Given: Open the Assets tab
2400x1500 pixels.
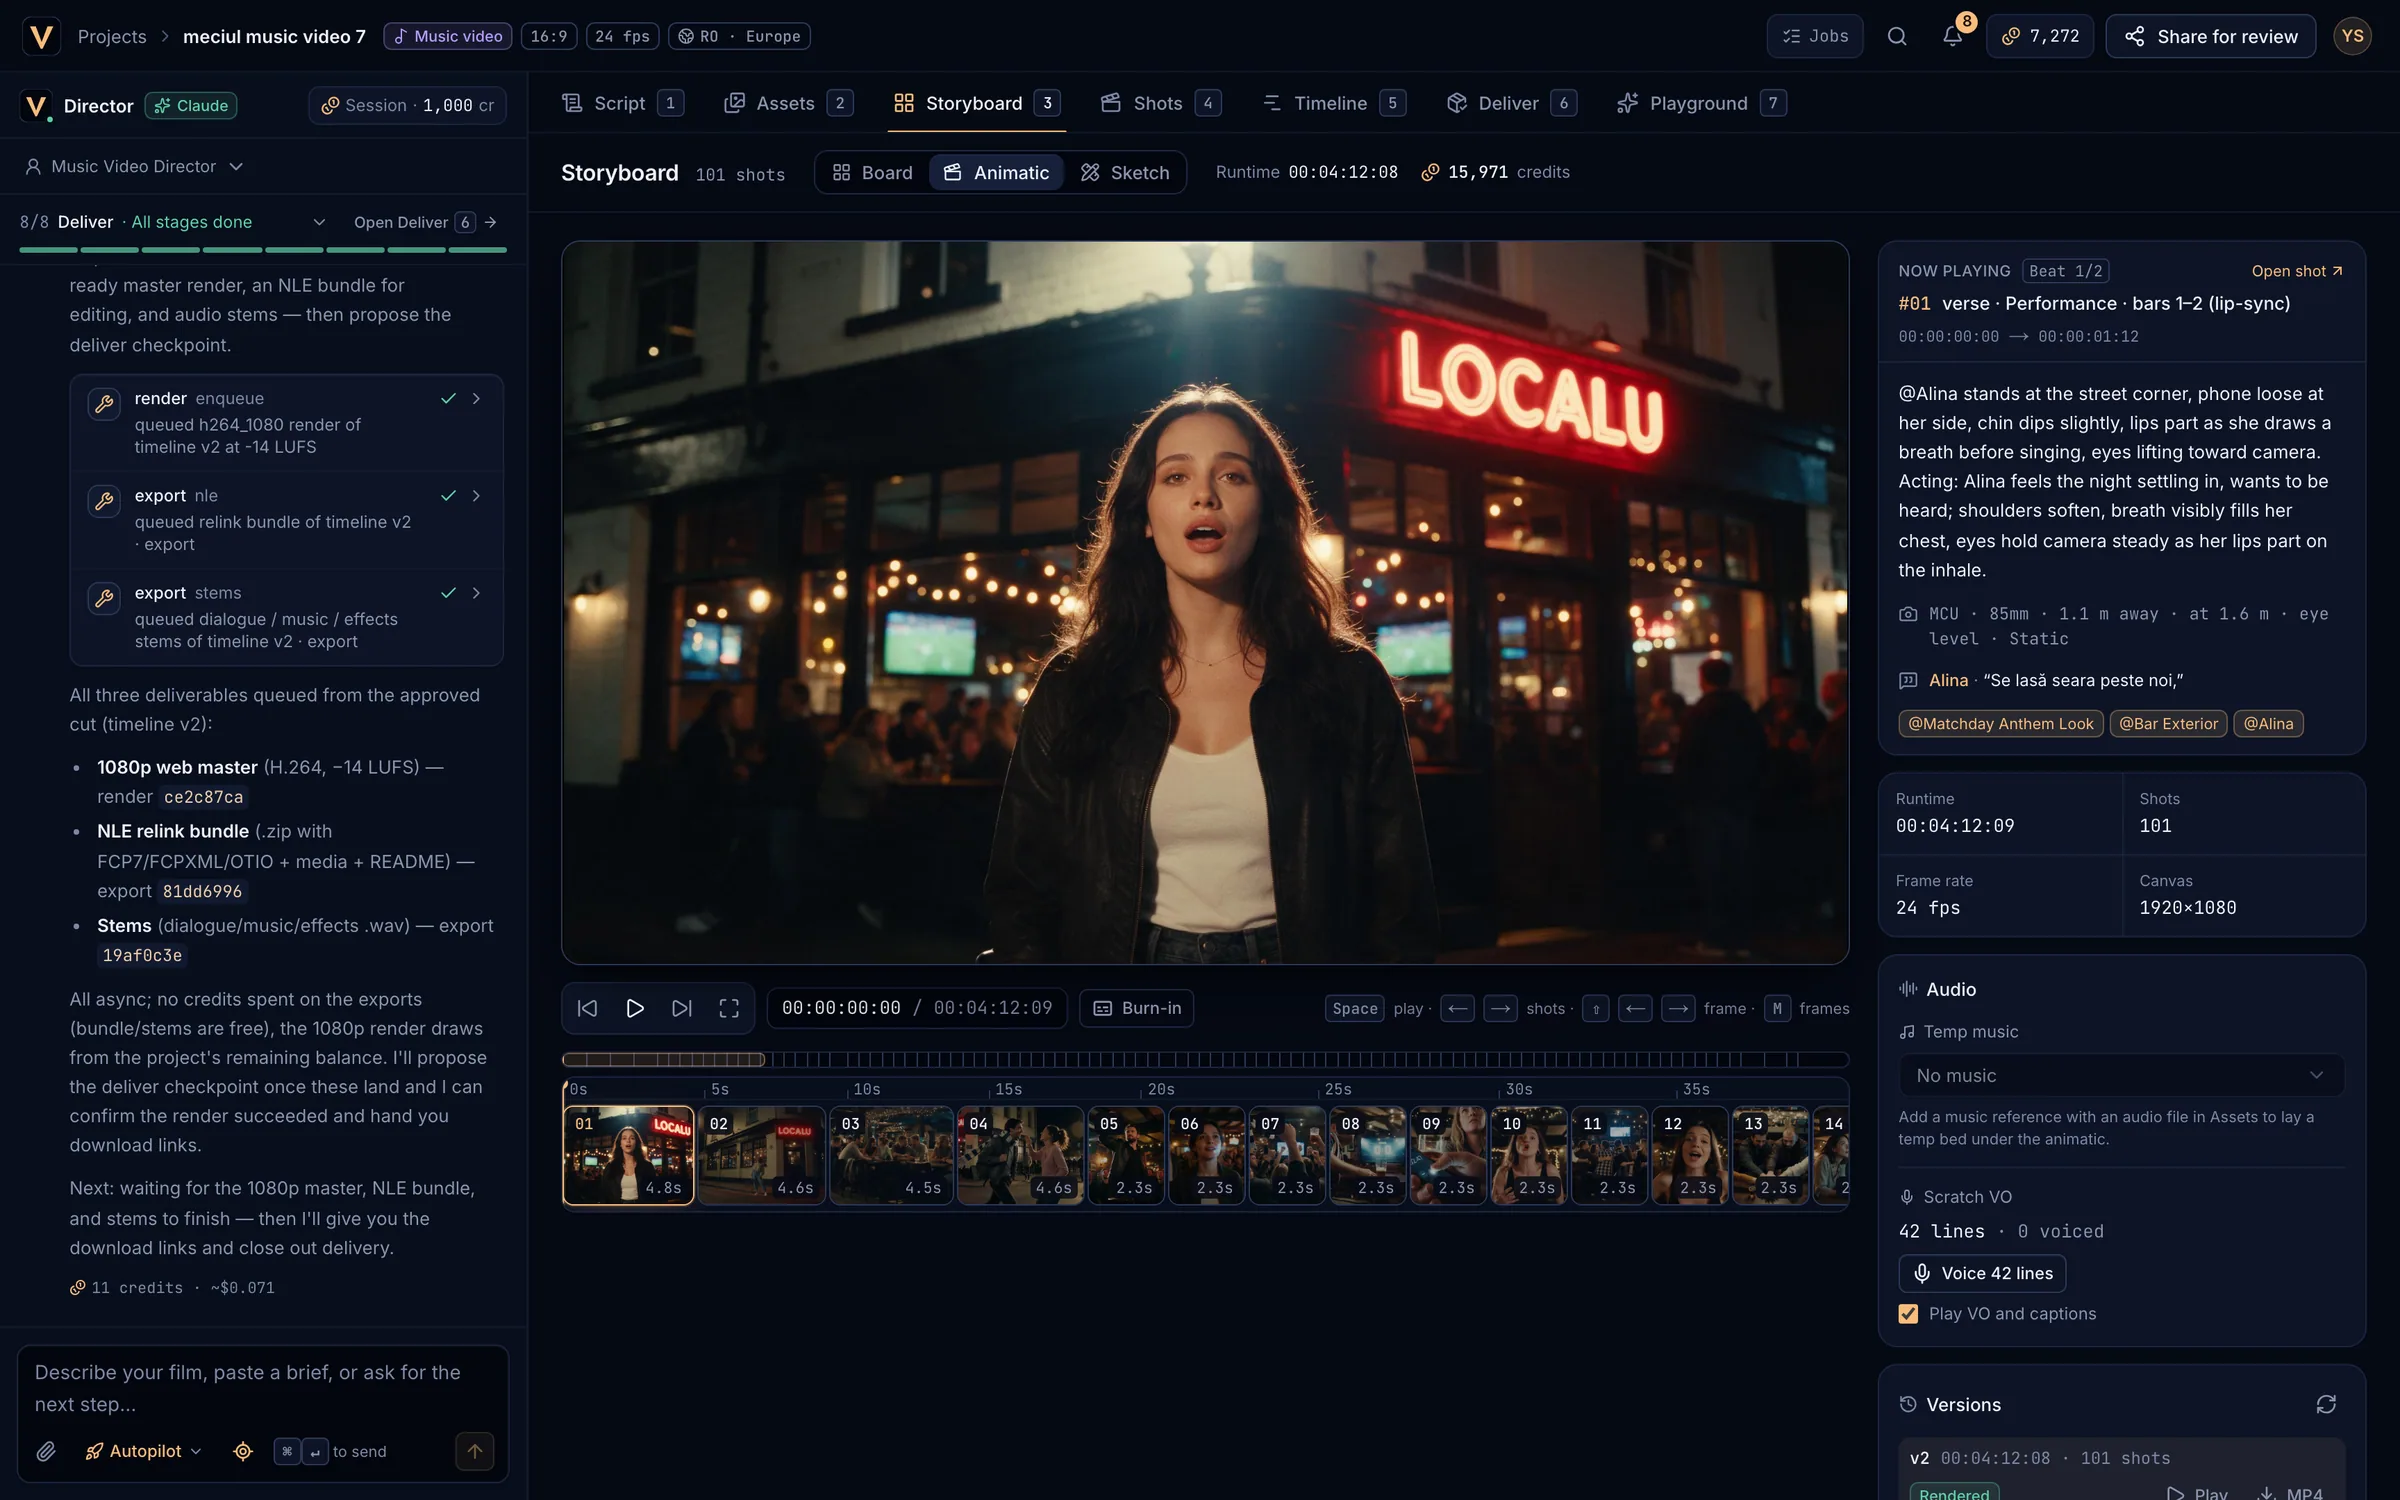Looking at the screenshot, I should coord(788,103).
